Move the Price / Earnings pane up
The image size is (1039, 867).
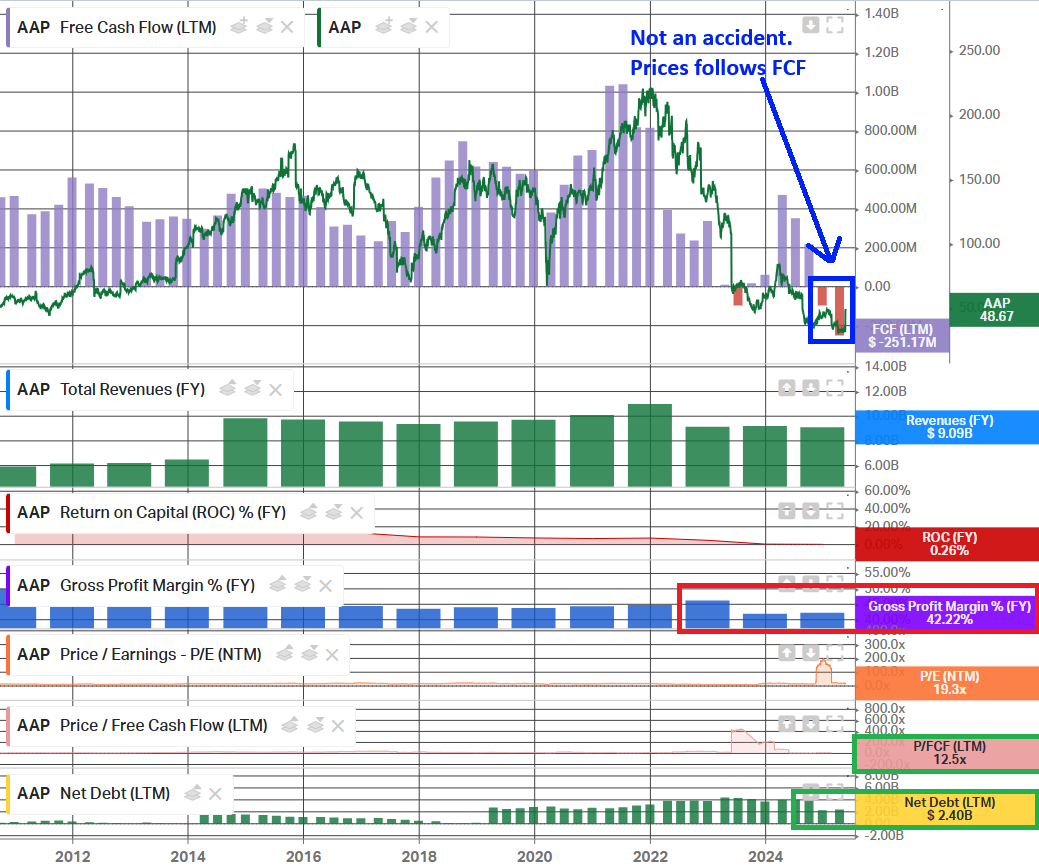tap(787, 653)
